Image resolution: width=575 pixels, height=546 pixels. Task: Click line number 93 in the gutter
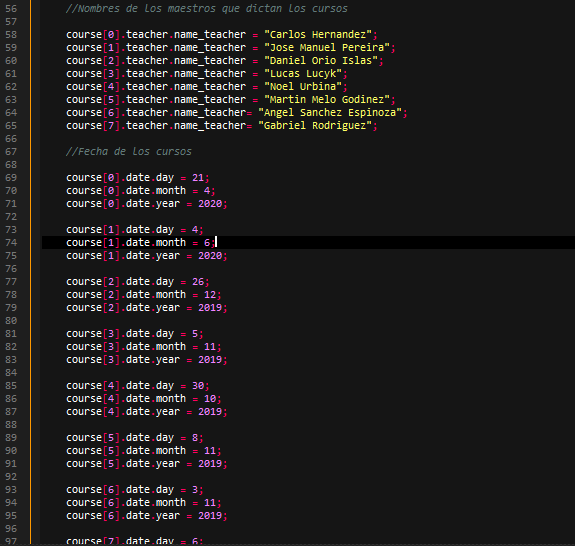click(x=11, y=490)
